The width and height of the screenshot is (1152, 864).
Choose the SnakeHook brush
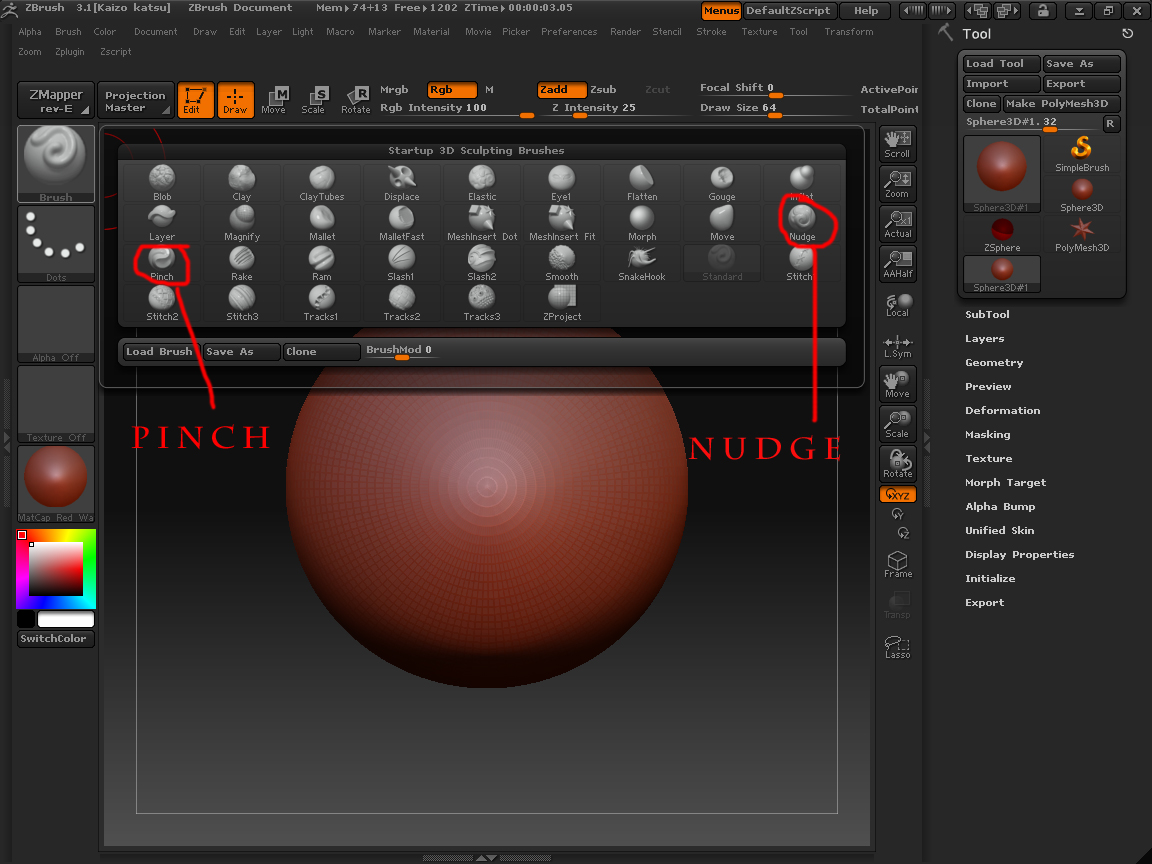(x=641, y=263)
